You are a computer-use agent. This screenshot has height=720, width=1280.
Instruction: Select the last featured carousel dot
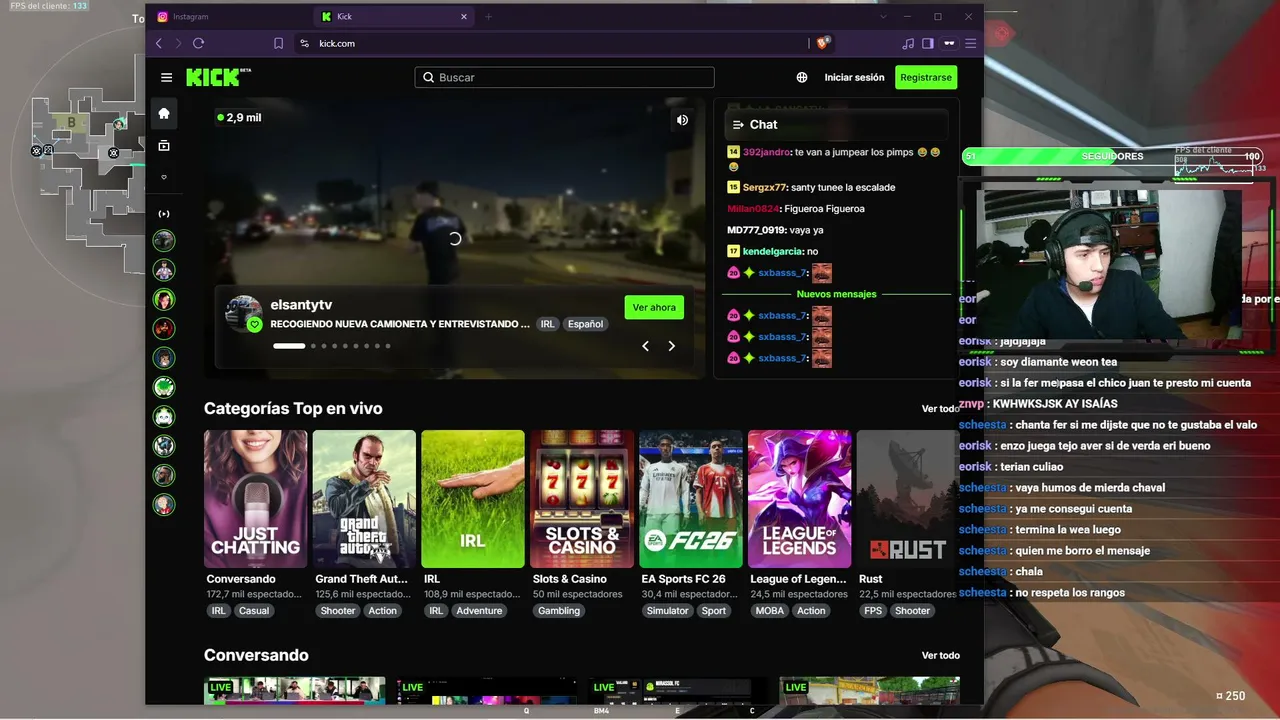(x=388, y=346)
